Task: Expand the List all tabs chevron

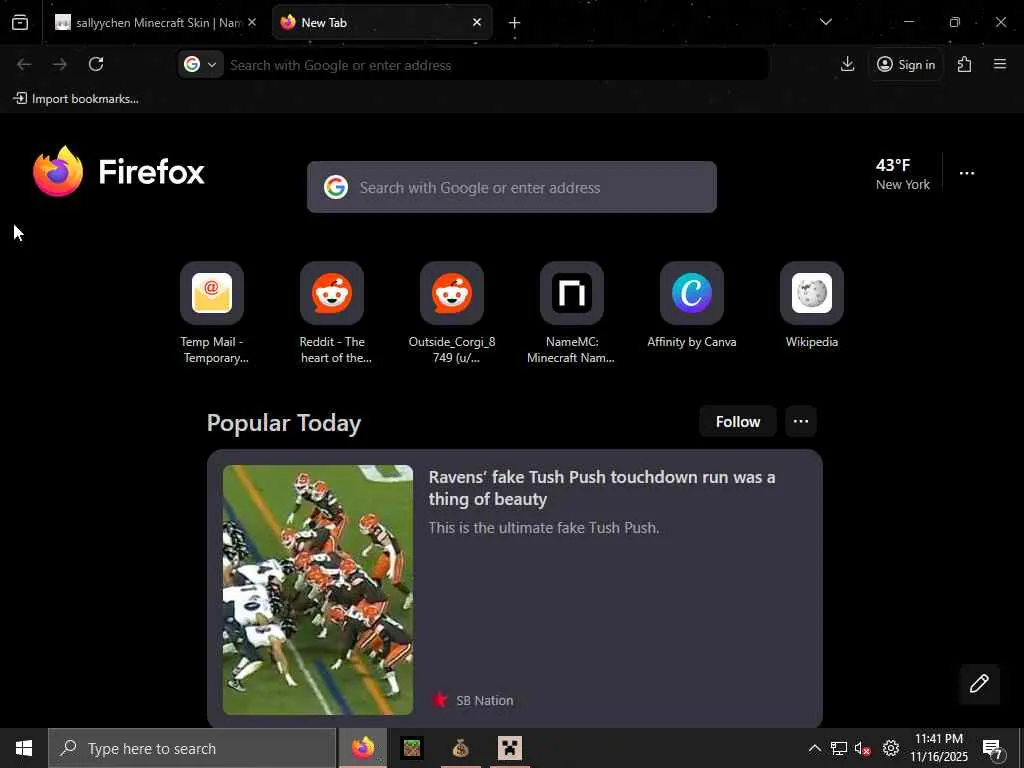Action: (825, 22)
